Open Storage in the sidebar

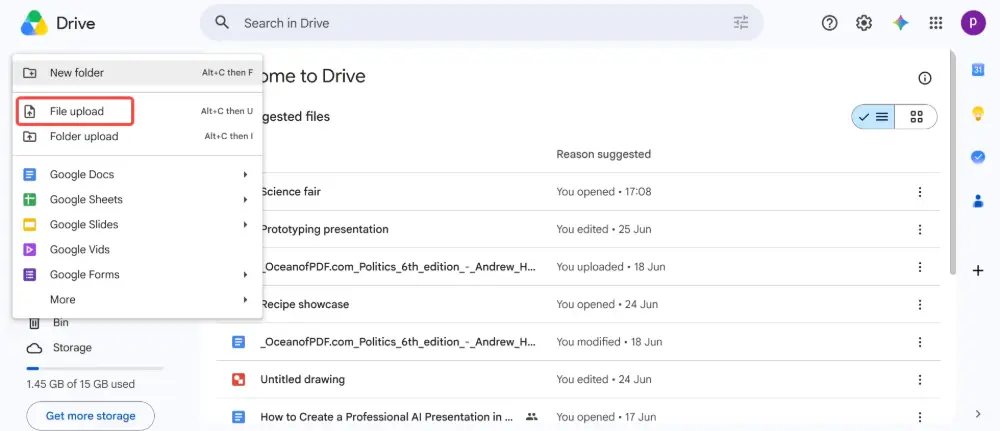click(72, 347)
